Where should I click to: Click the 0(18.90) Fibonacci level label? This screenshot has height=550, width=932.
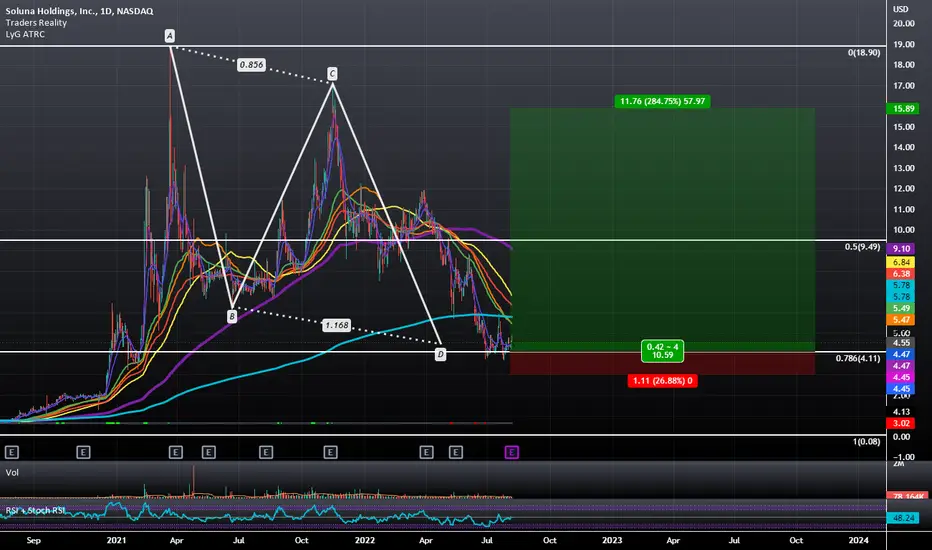pyautogui.click(x=864, y=52)
